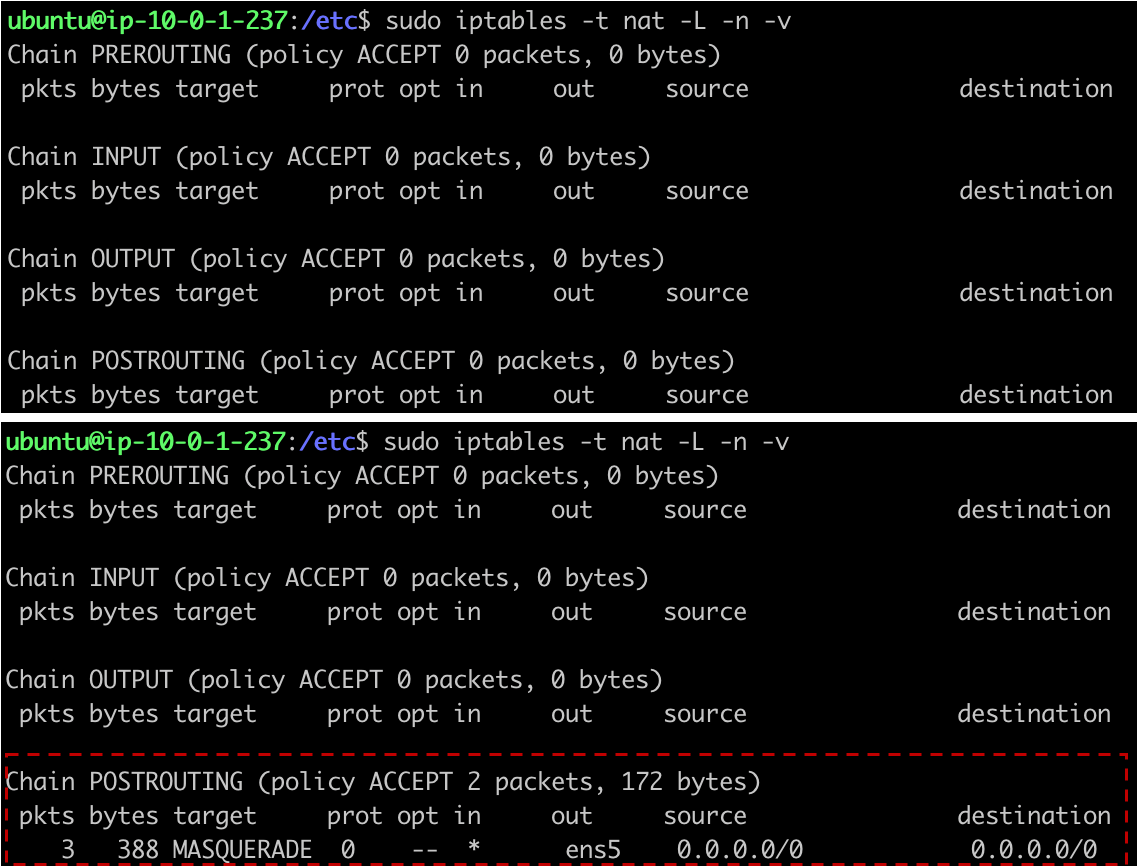Click 'Chain INPUT' in the output without any rules
This screenshot has width=1138, height=866.
click(x=84, y=157)
